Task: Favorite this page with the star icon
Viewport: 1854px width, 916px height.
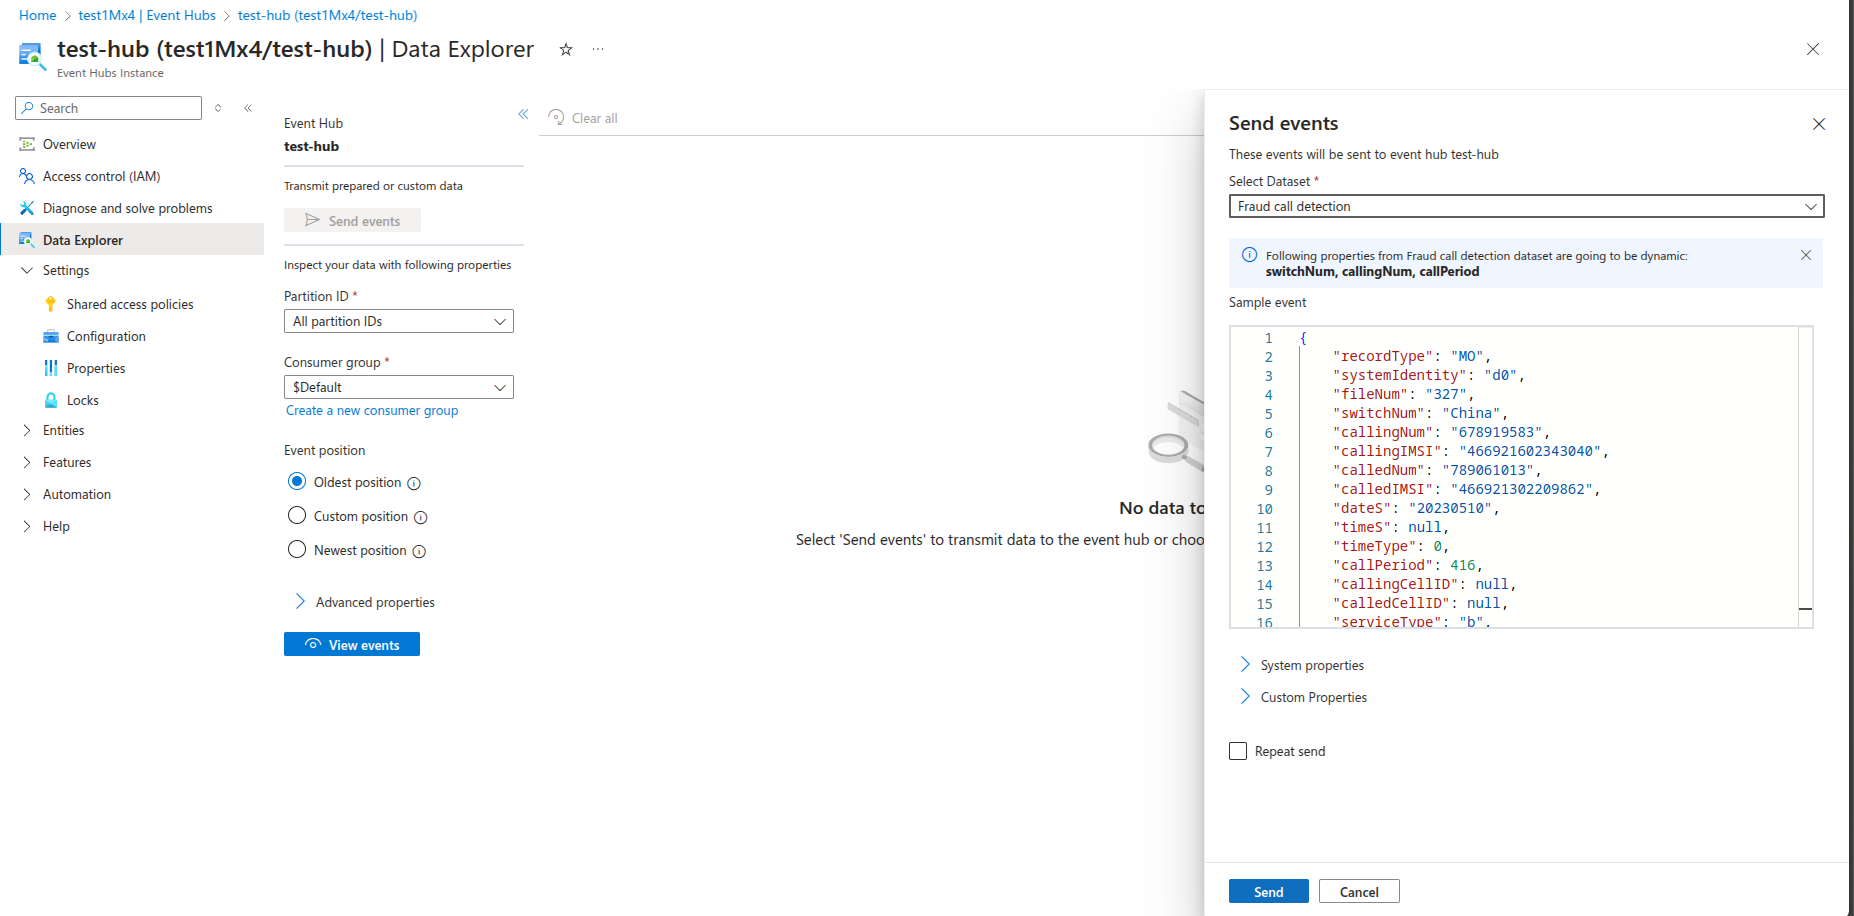Action: (566, 49)
